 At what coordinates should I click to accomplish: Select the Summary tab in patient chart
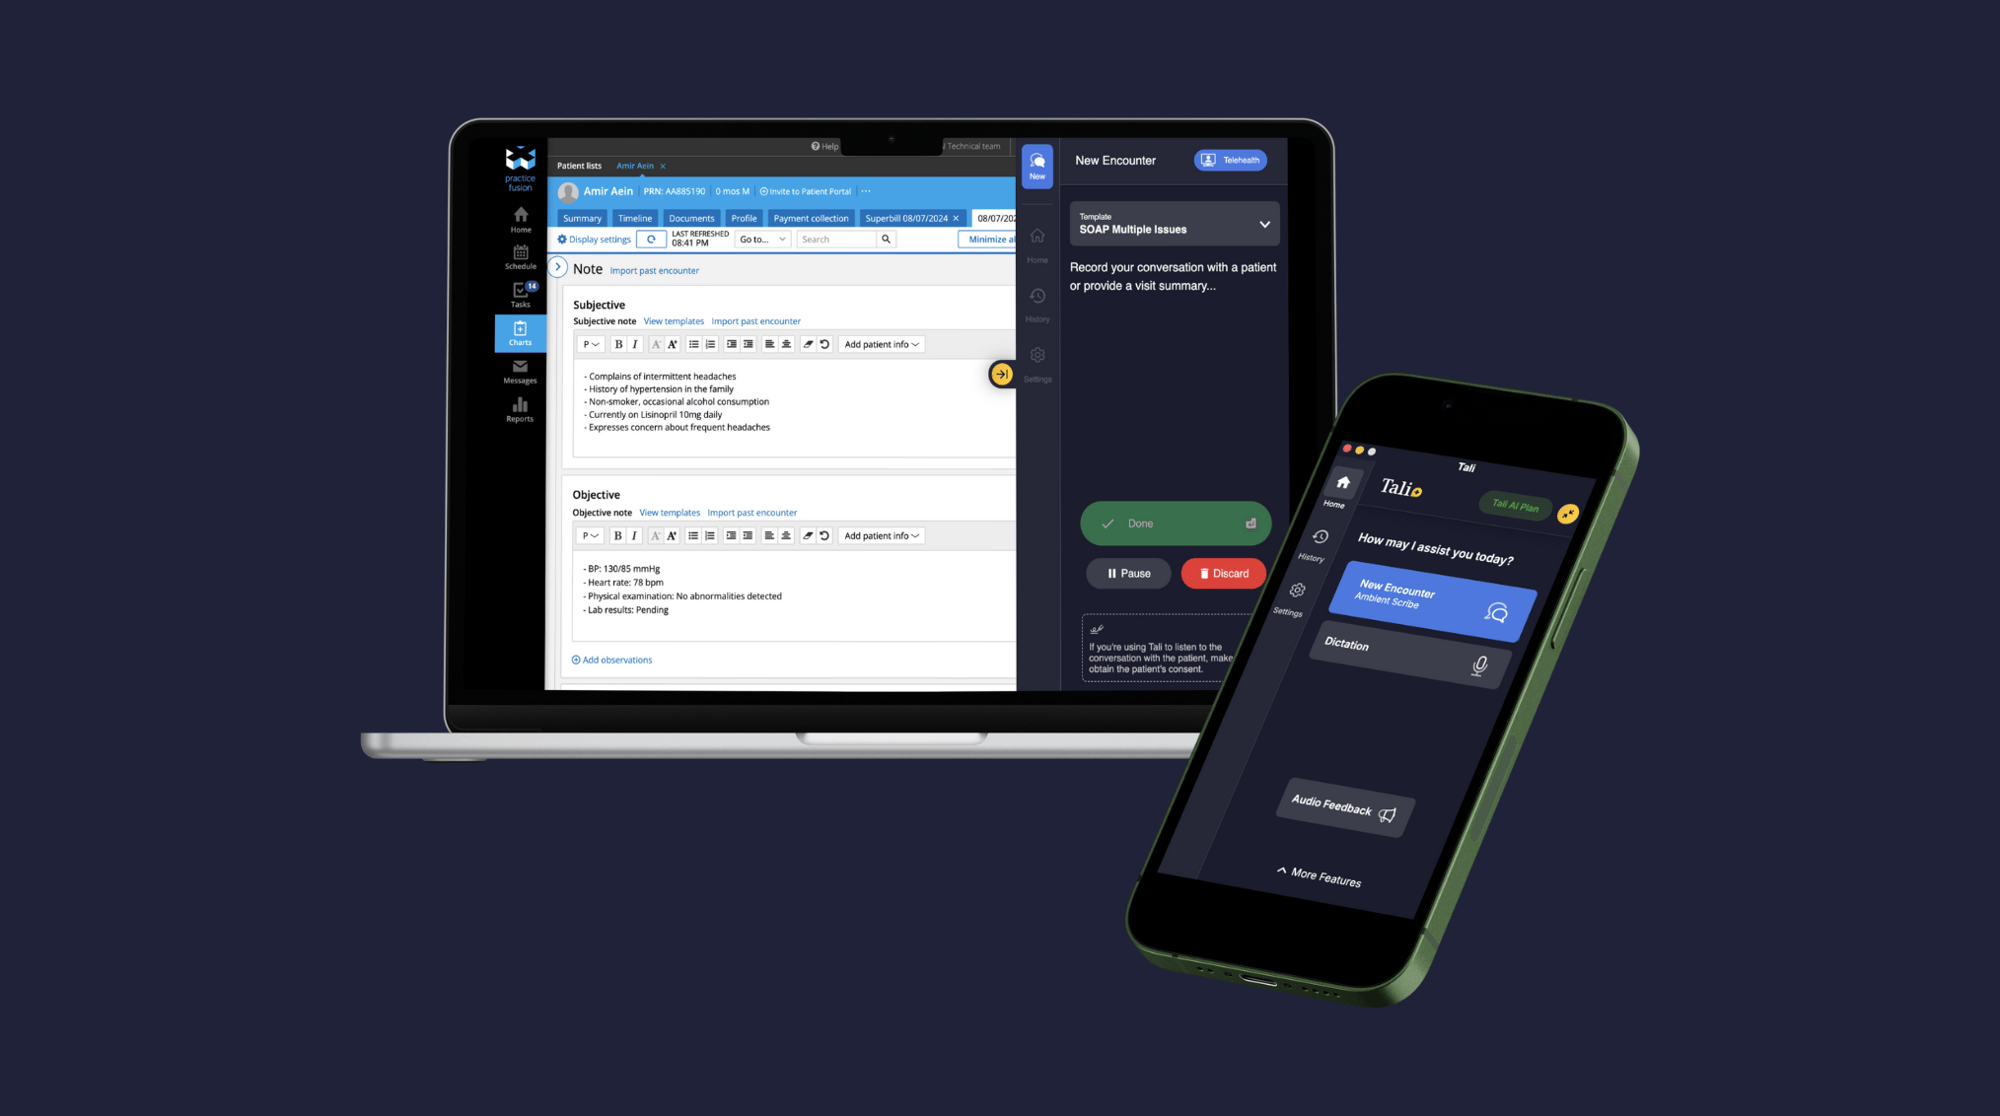pyautogui.click(x=581, y=217)
